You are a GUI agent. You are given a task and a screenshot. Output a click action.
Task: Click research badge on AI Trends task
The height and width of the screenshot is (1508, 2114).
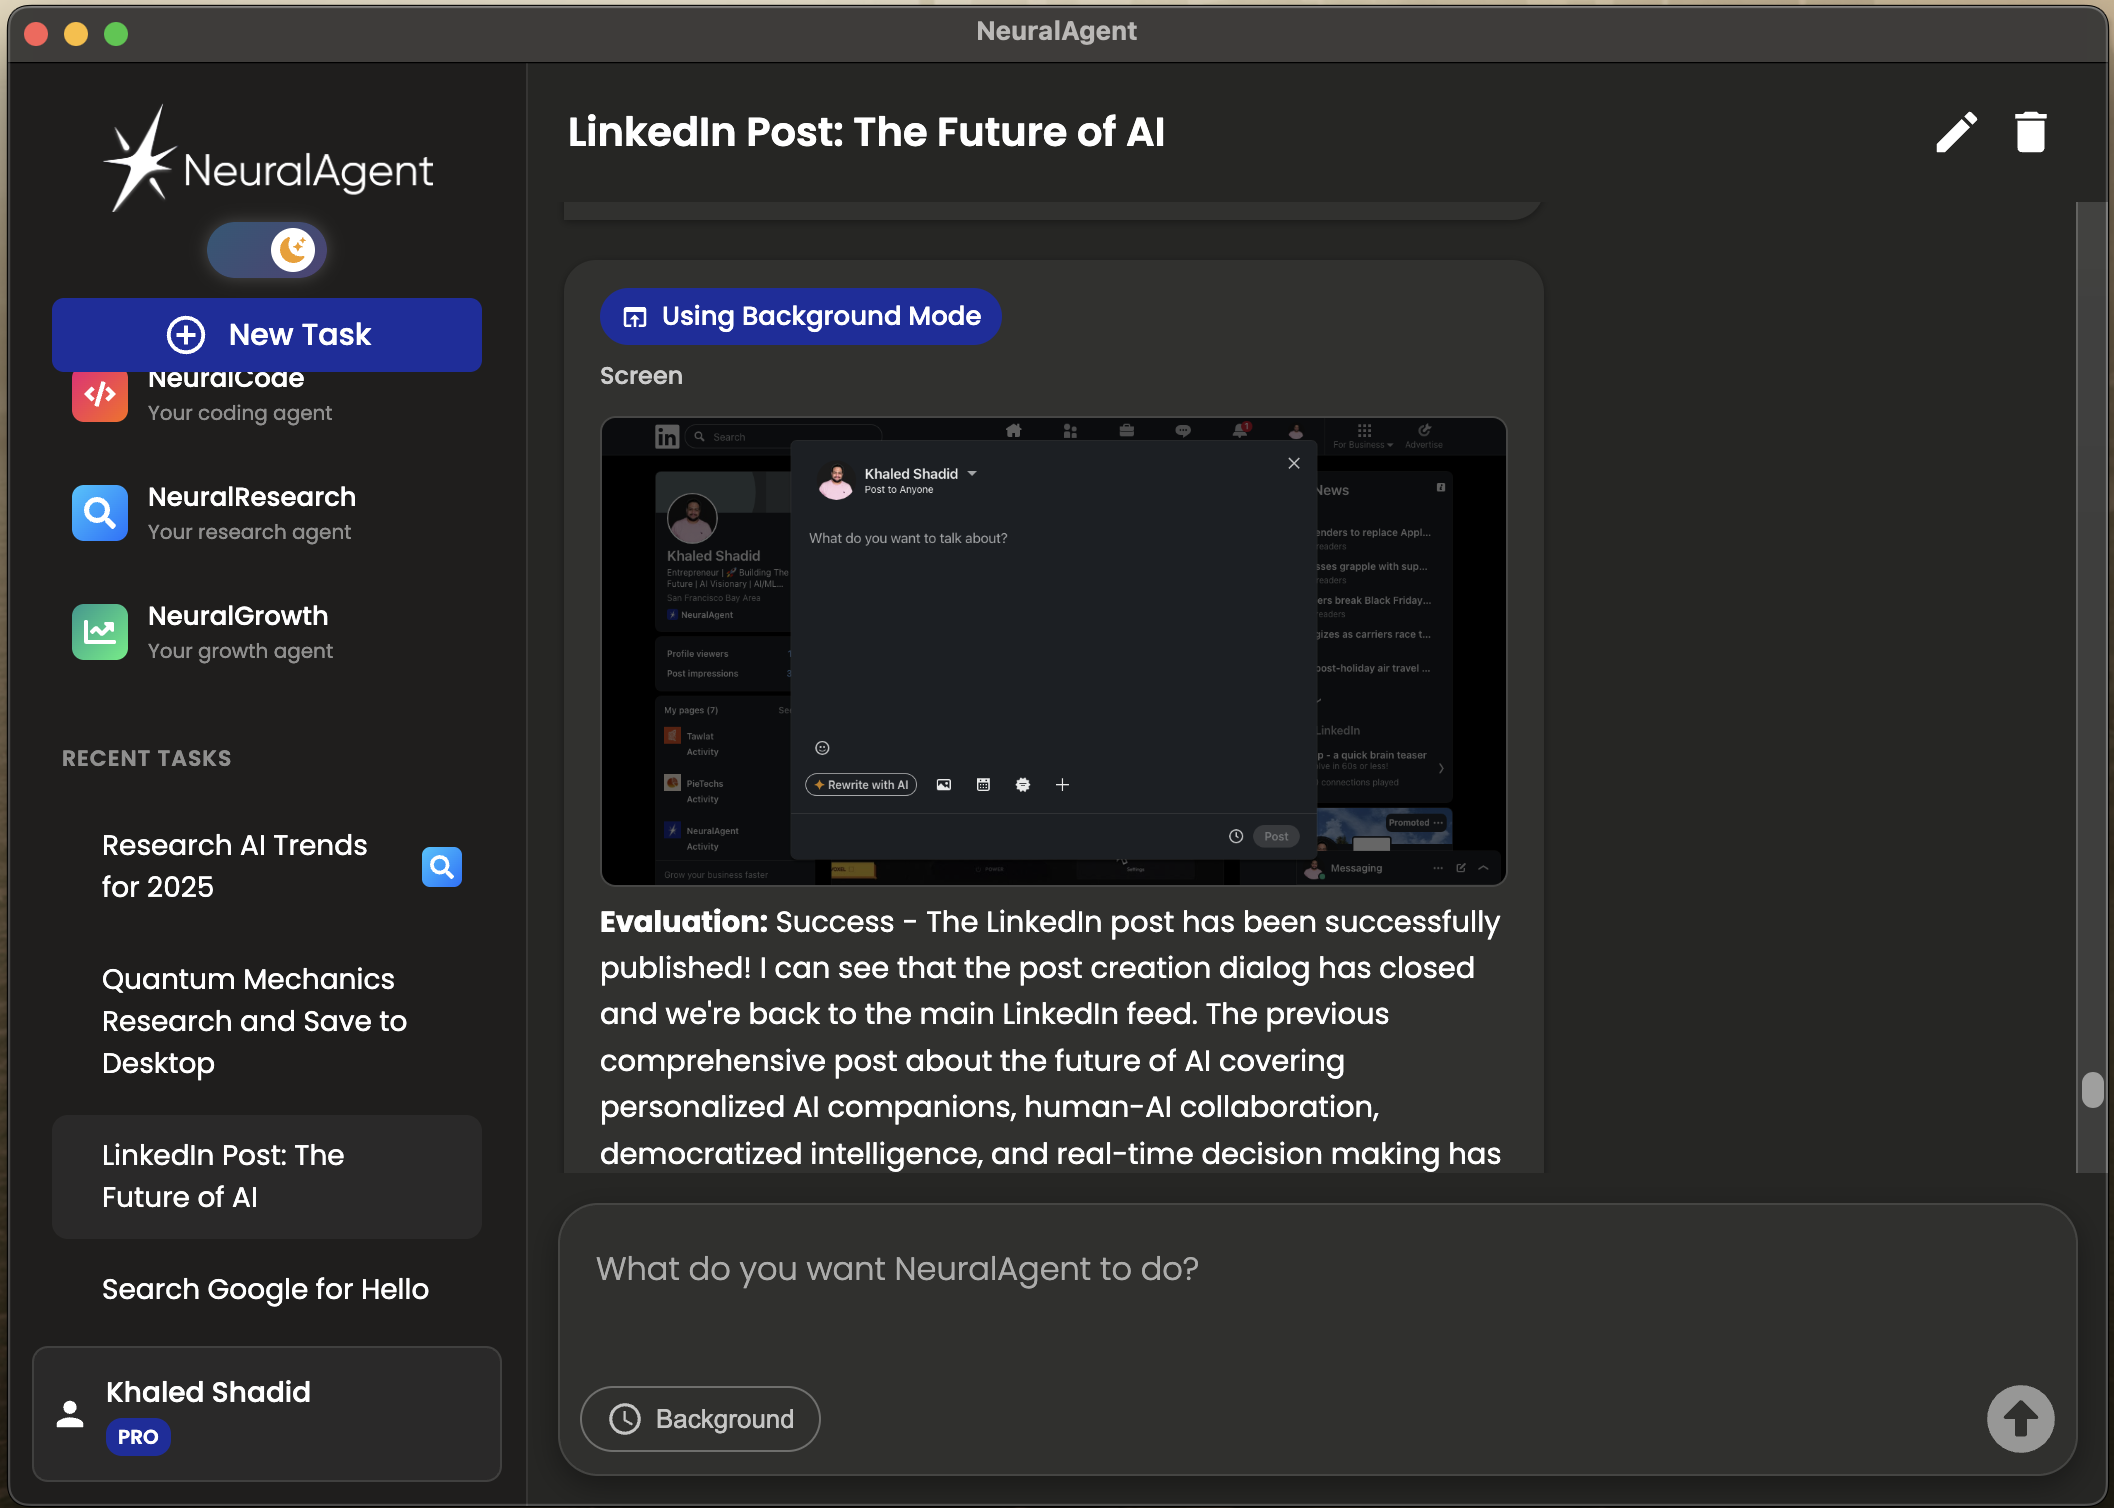pyautogui.click(x=441, y=867)
